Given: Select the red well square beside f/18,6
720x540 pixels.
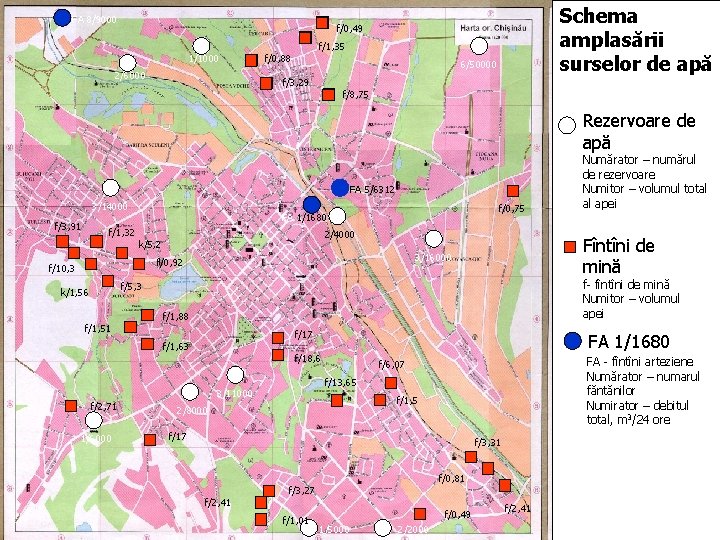Looking at the screenshot, I should 278,354.
